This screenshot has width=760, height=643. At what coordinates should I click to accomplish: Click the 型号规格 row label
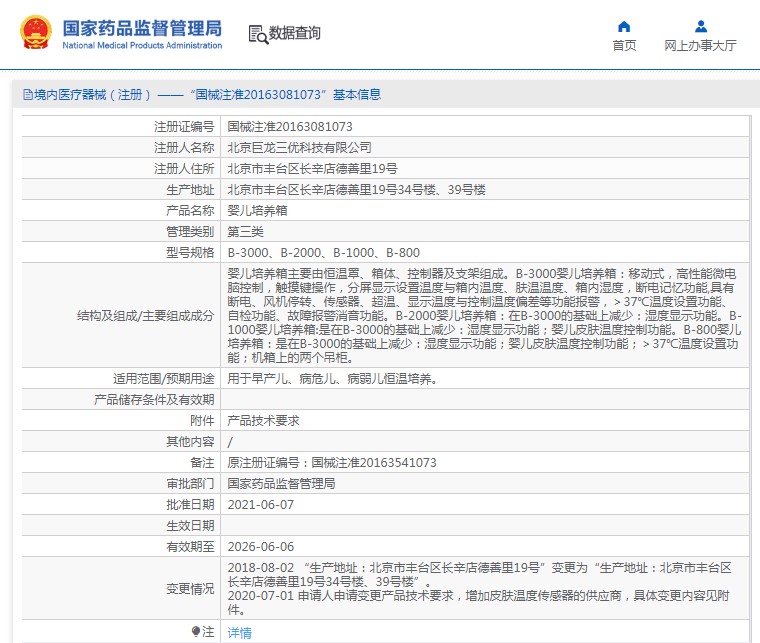coord(190,252)
